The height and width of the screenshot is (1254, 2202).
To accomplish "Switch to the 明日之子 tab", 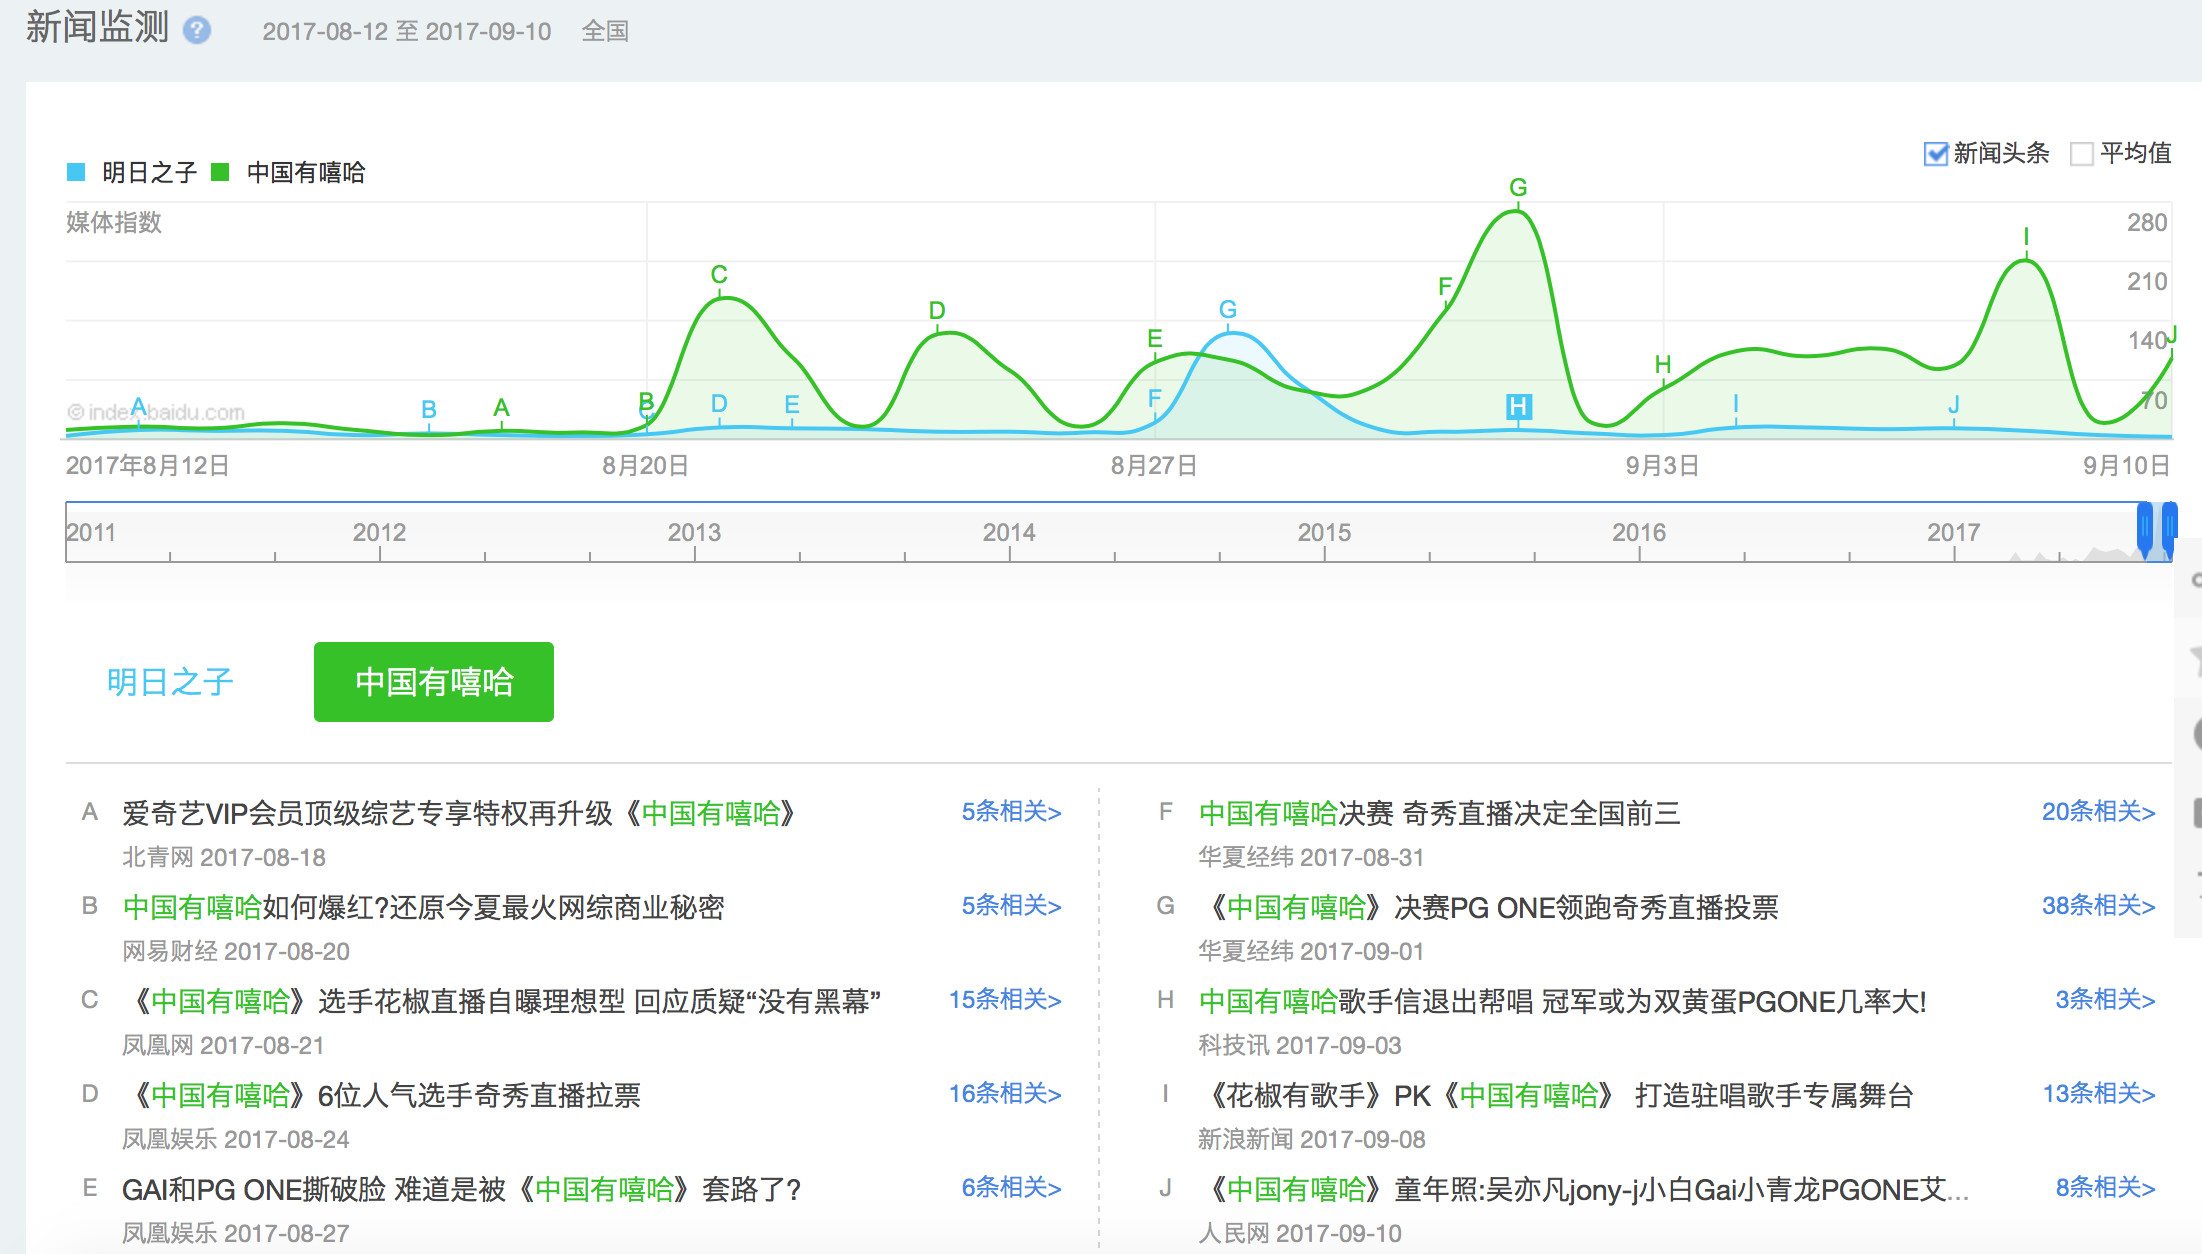I will coord(170,682).
